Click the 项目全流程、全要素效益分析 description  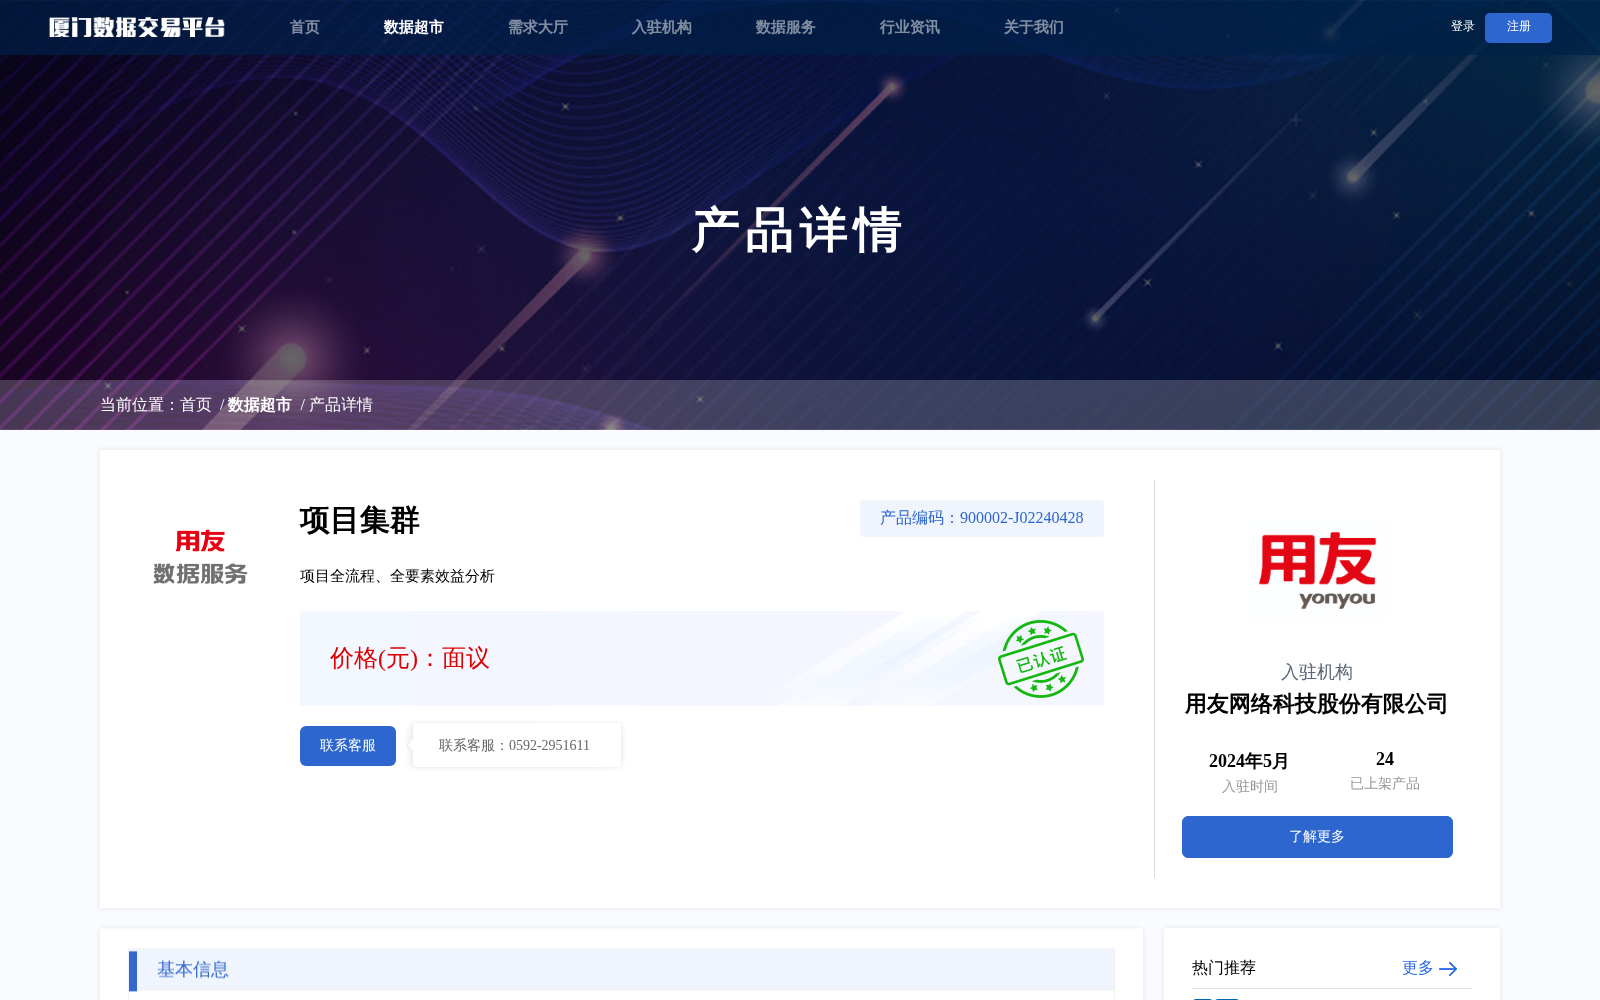tap(397, 576)
